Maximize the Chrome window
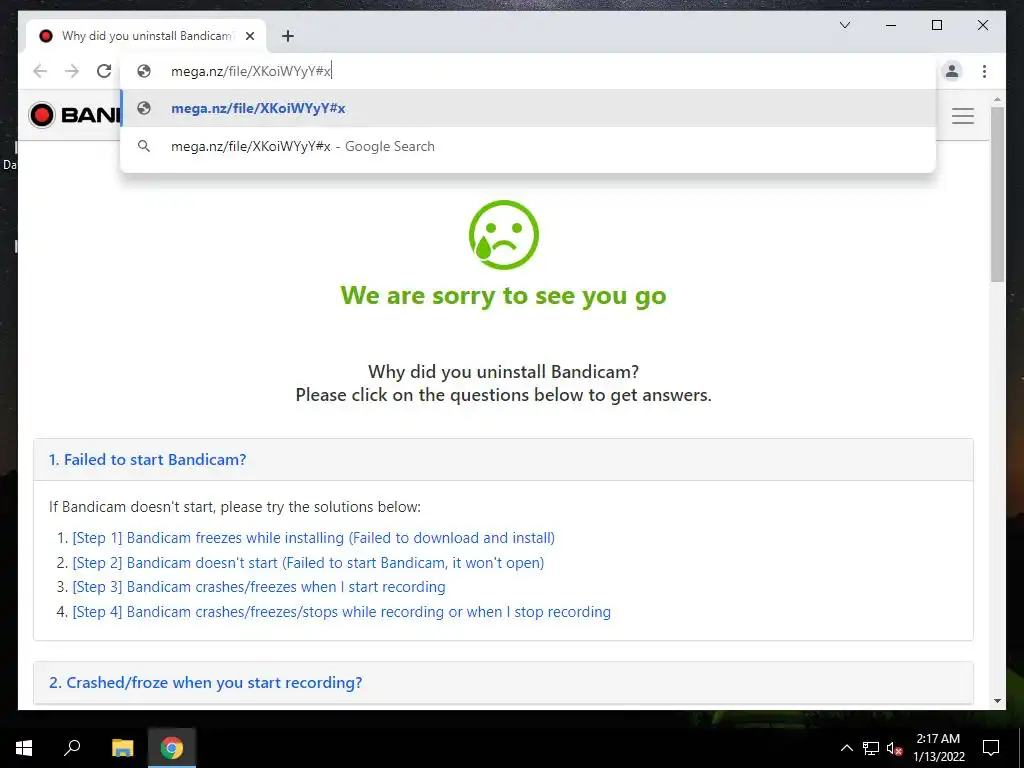This screenshot has height=768, width=1024. tap(936, 25)
